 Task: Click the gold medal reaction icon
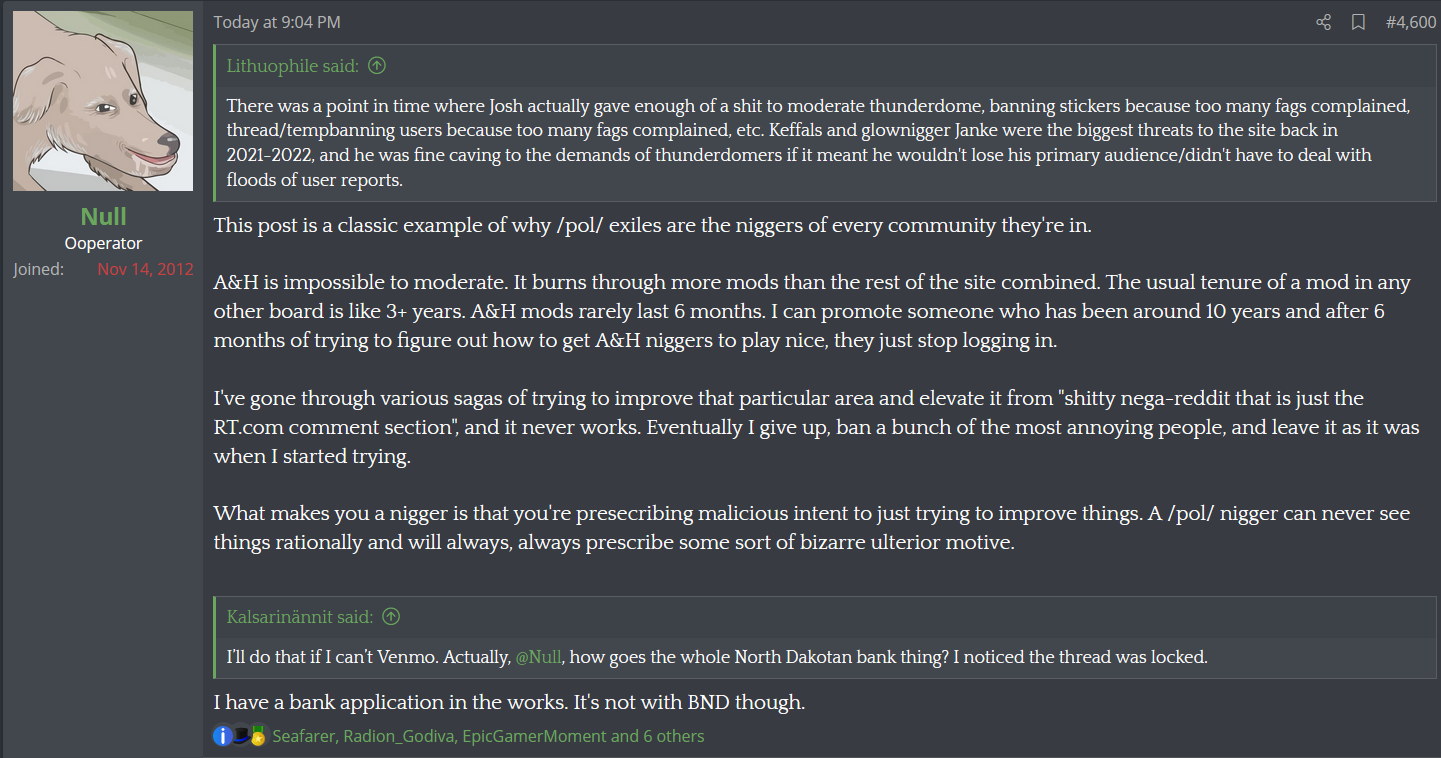(x=258, y=736)
